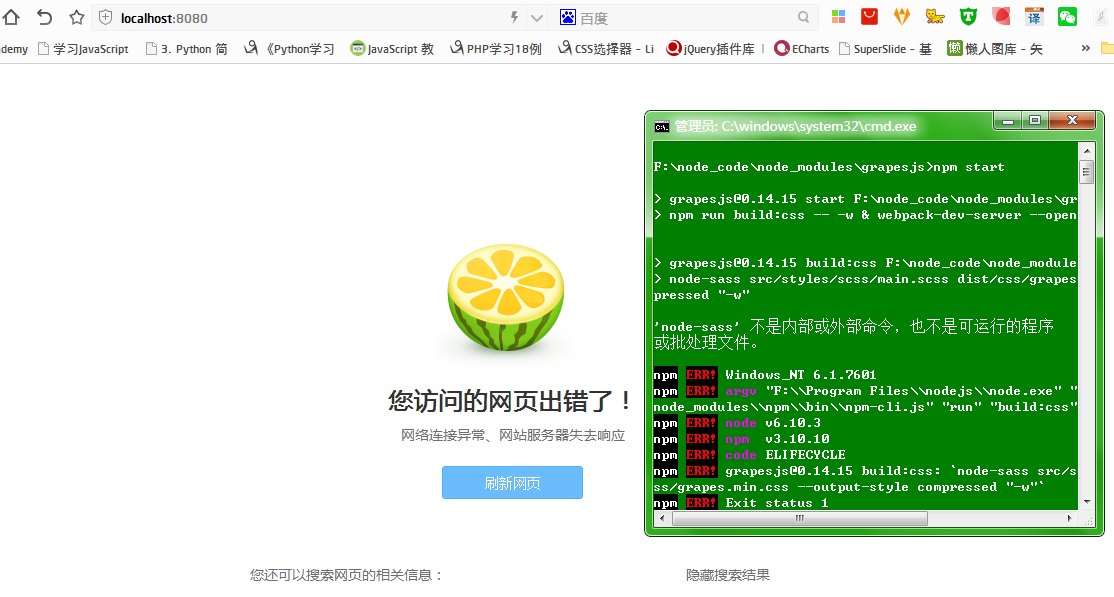Click the favorites star icon
The image size is (1114, 597).
pos(76,17)
